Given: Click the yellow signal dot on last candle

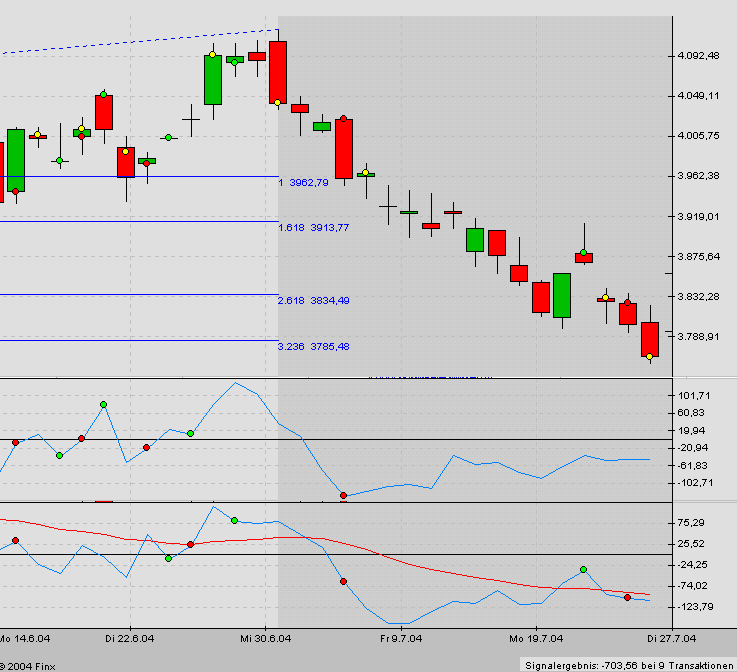Looking at the screenshot, I should [650, 357].
